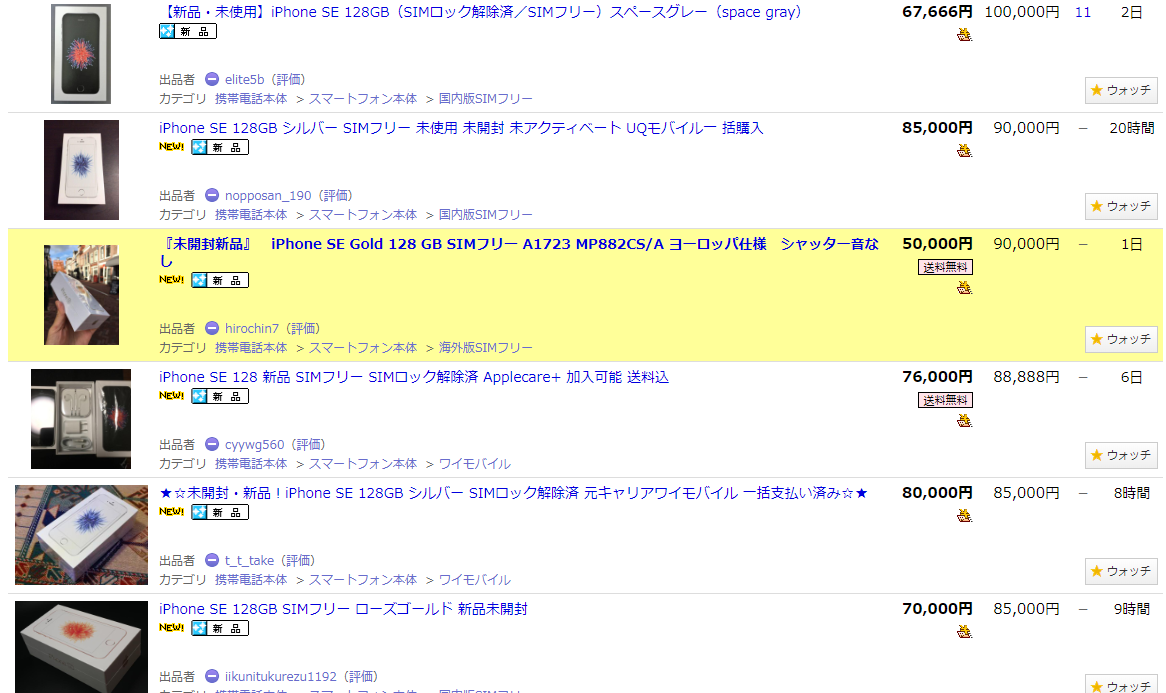Click seller rating icon beside cyywg560
The height and width of the screenshot is (693, 1166).
[212, 444]
